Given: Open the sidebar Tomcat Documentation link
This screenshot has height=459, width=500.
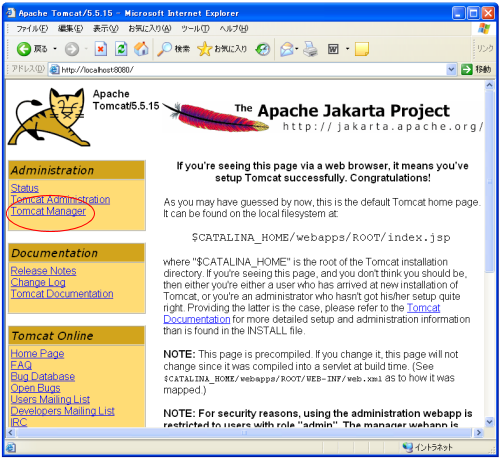Looking at the screenshot, I should (x=62, y=294).
